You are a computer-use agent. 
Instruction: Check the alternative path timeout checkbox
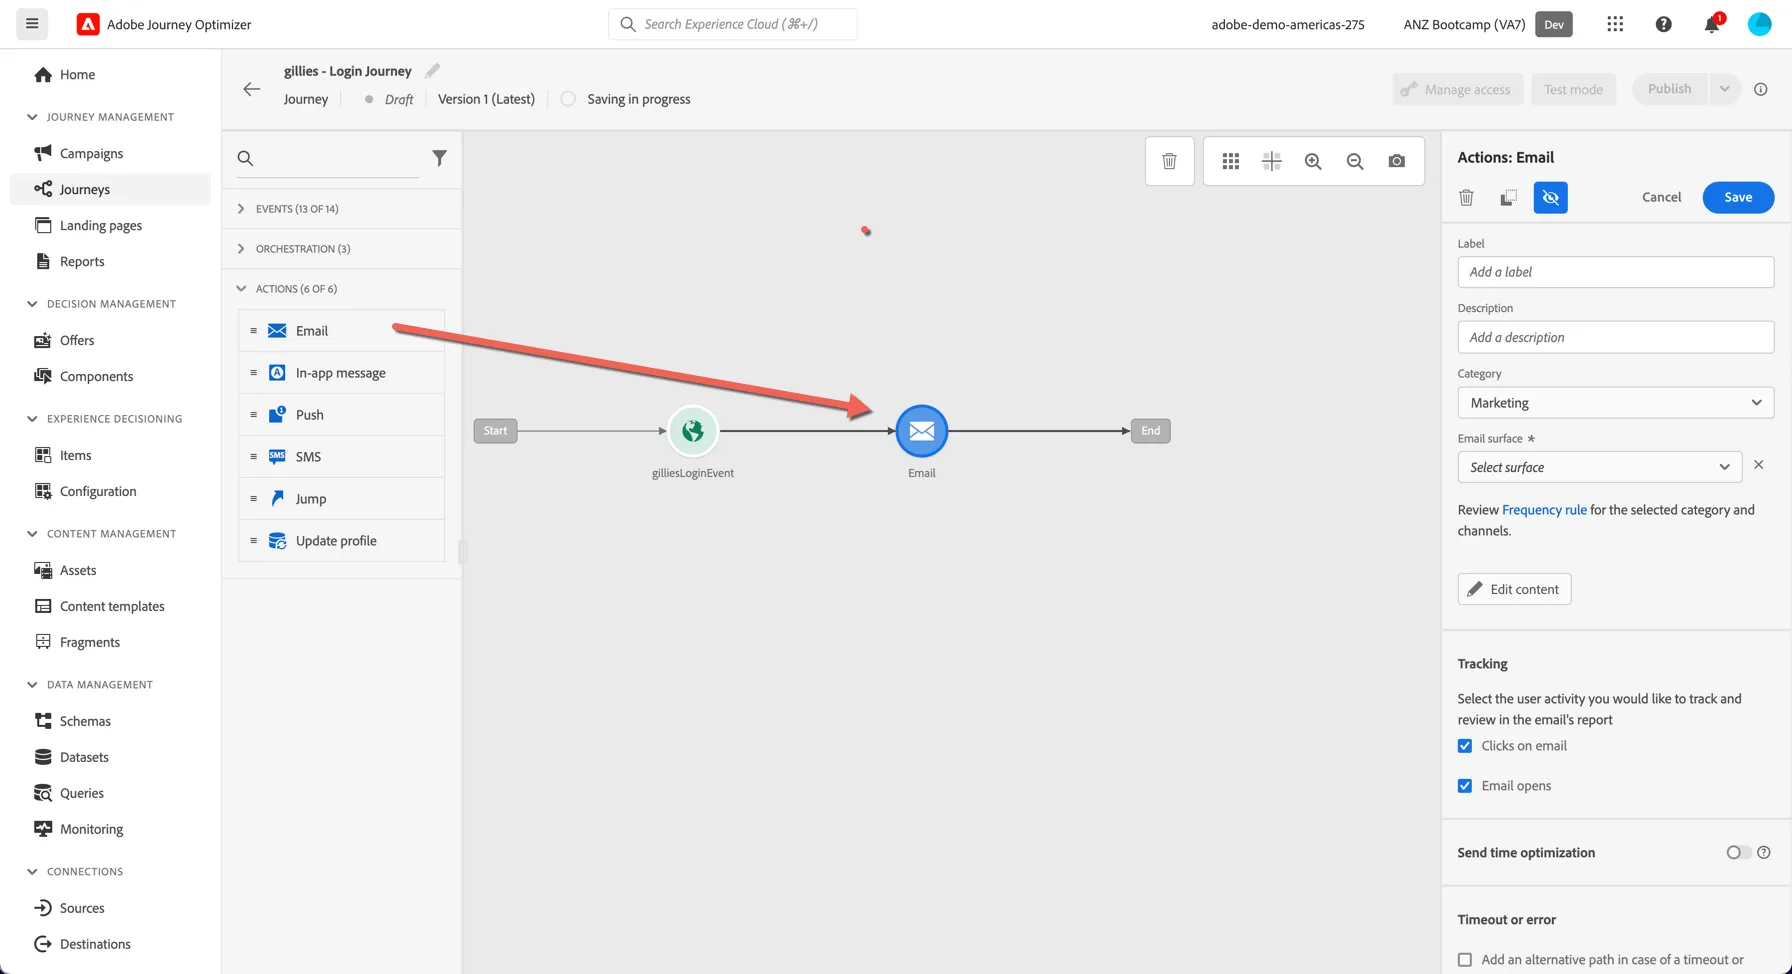point(1465,960)
